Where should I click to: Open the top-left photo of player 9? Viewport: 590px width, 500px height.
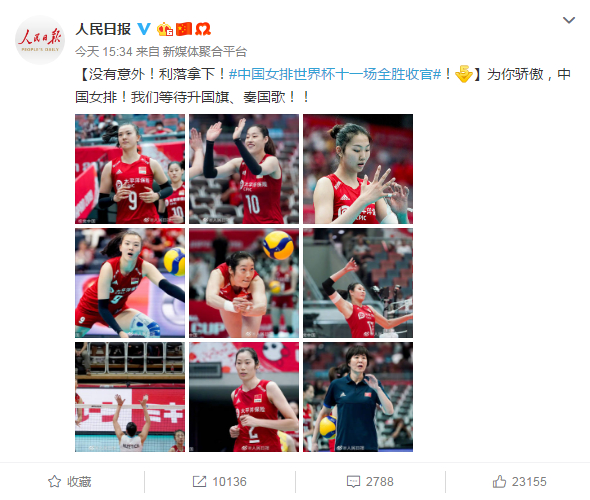tap(130, 169)
